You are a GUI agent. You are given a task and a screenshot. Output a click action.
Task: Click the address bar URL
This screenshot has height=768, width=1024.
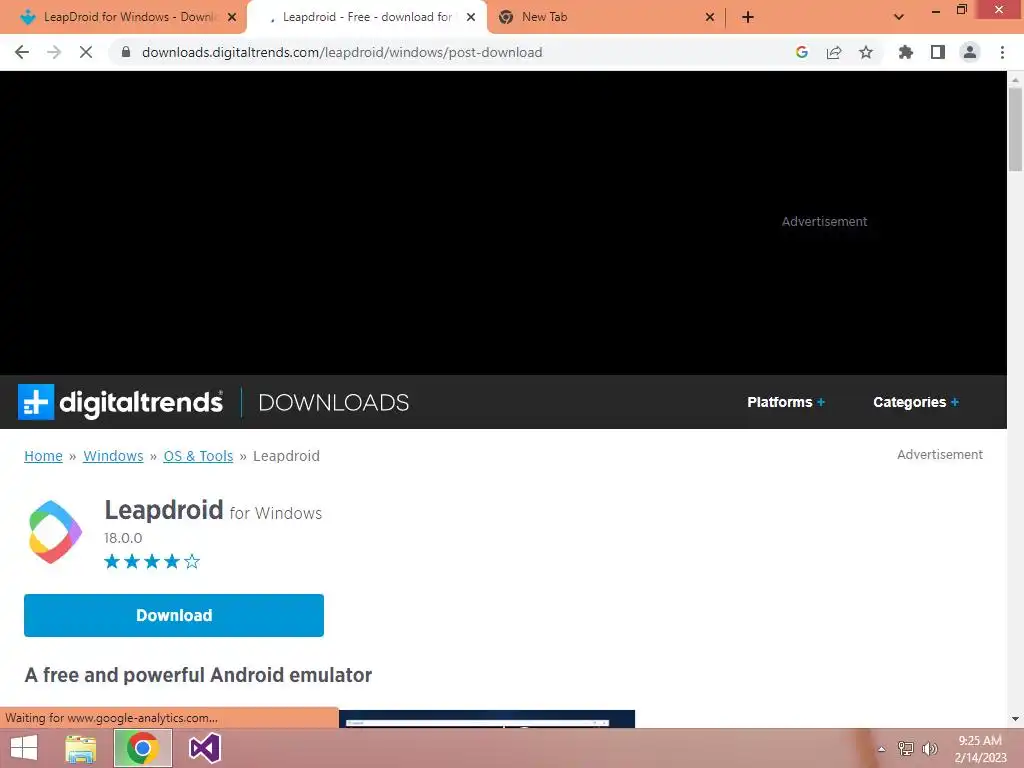click(x=342, y=52)
